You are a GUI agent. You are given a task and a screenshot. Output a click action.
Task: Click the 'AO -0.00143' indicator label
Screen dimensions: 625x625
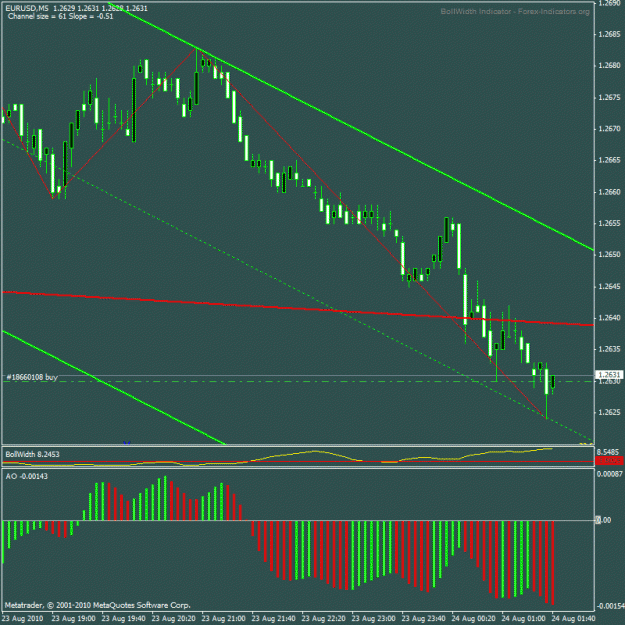(26, 476)
